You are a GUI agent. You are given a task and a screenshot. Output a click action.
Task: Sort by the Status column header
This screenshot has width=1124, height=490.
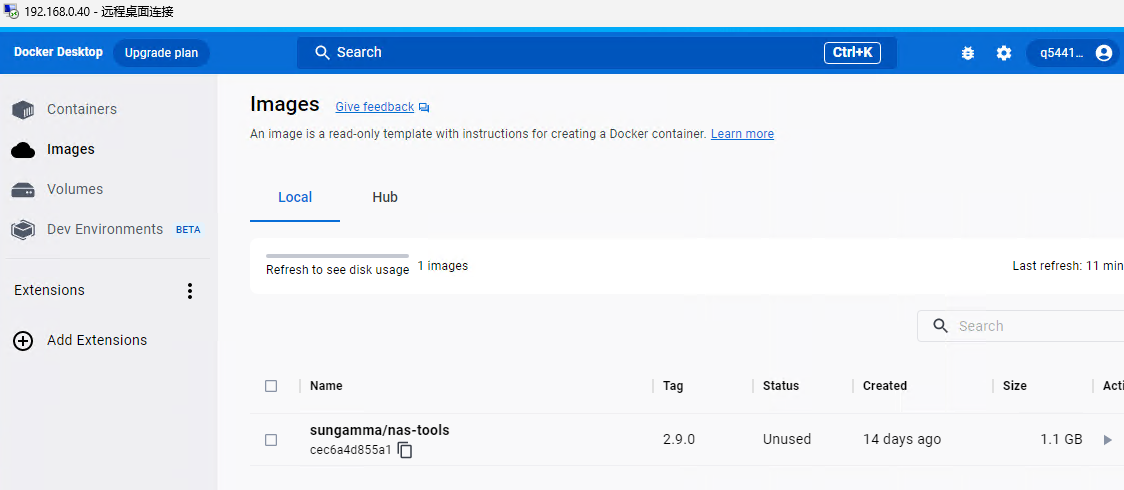tap(781, 386)
